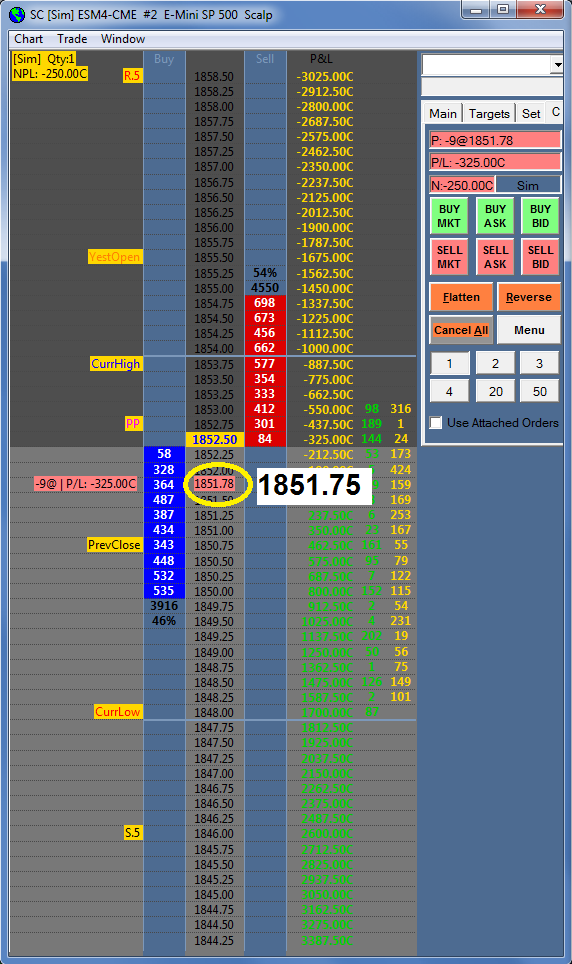
Task: Close the trade DOM window
Action: (540, 10)
